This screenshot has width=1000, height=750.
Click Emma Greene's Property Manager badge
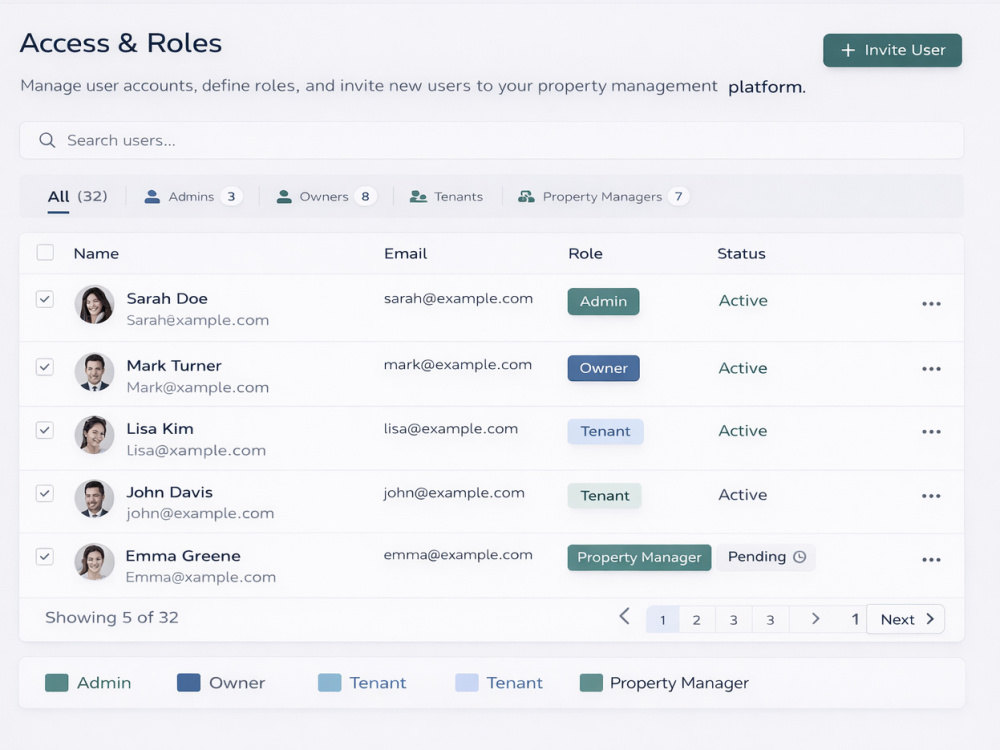pos(639,557)
